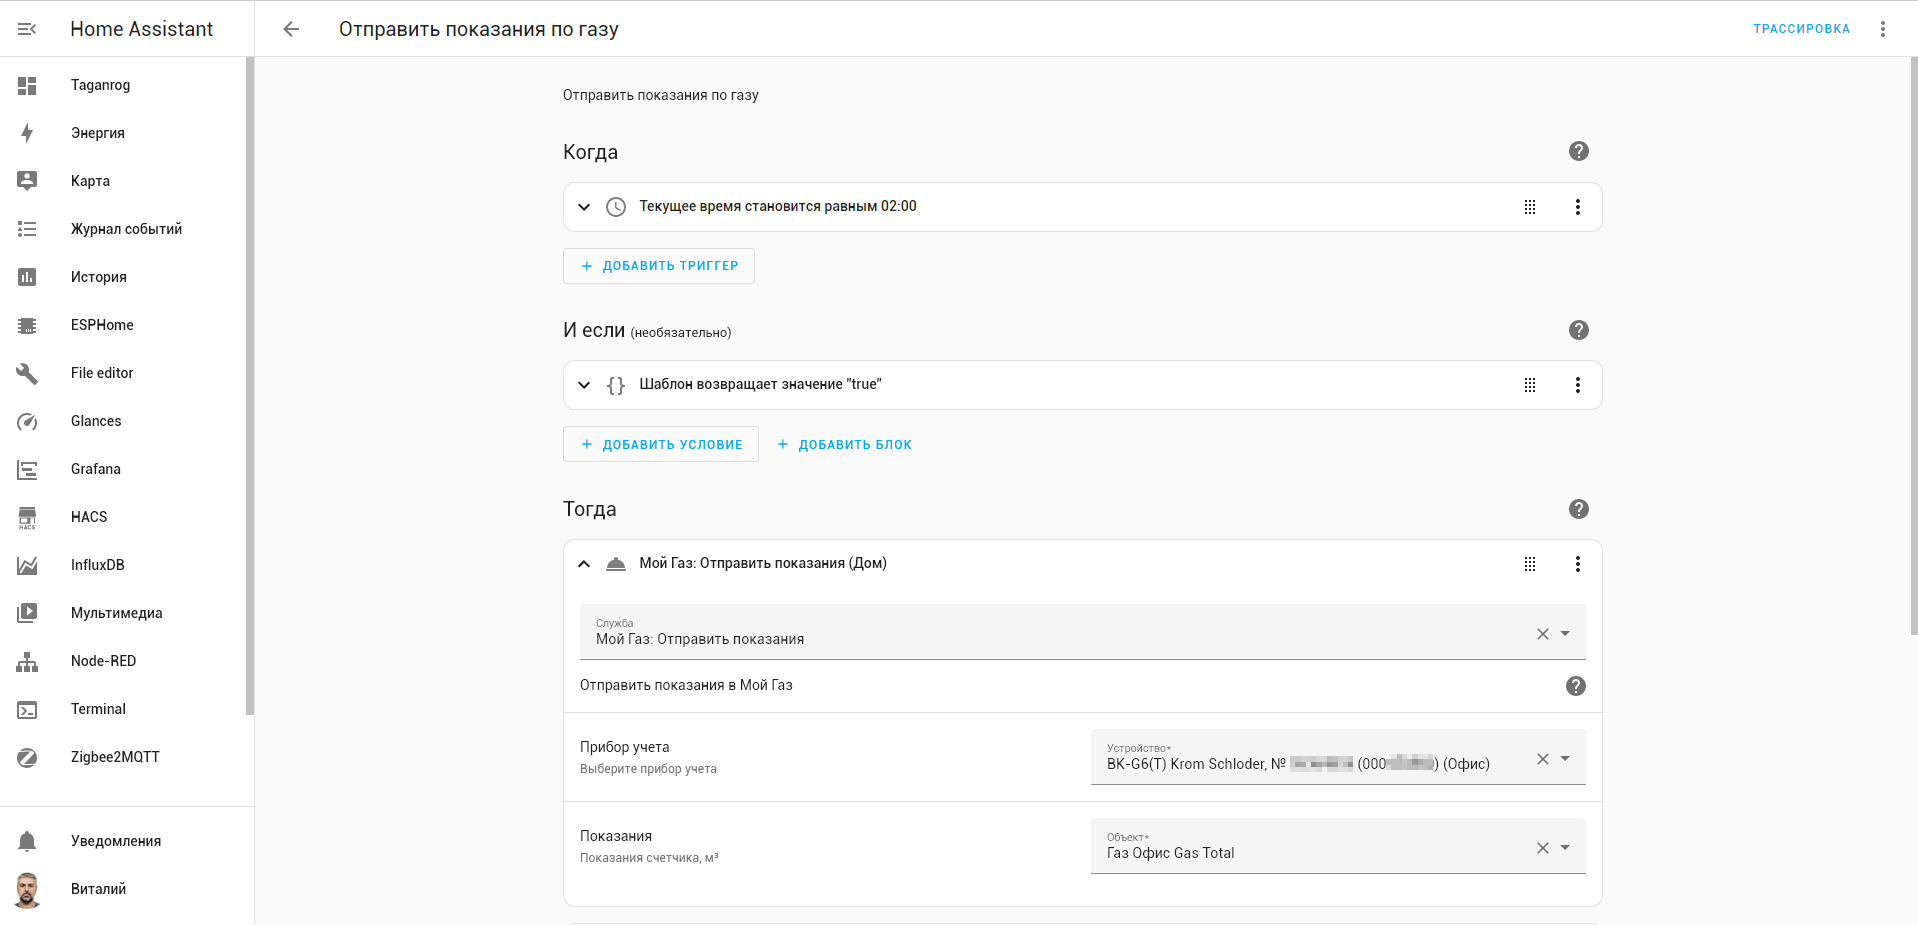
Task: Collapse the sidebar with the hamburger icon
Action: [27, 29]
